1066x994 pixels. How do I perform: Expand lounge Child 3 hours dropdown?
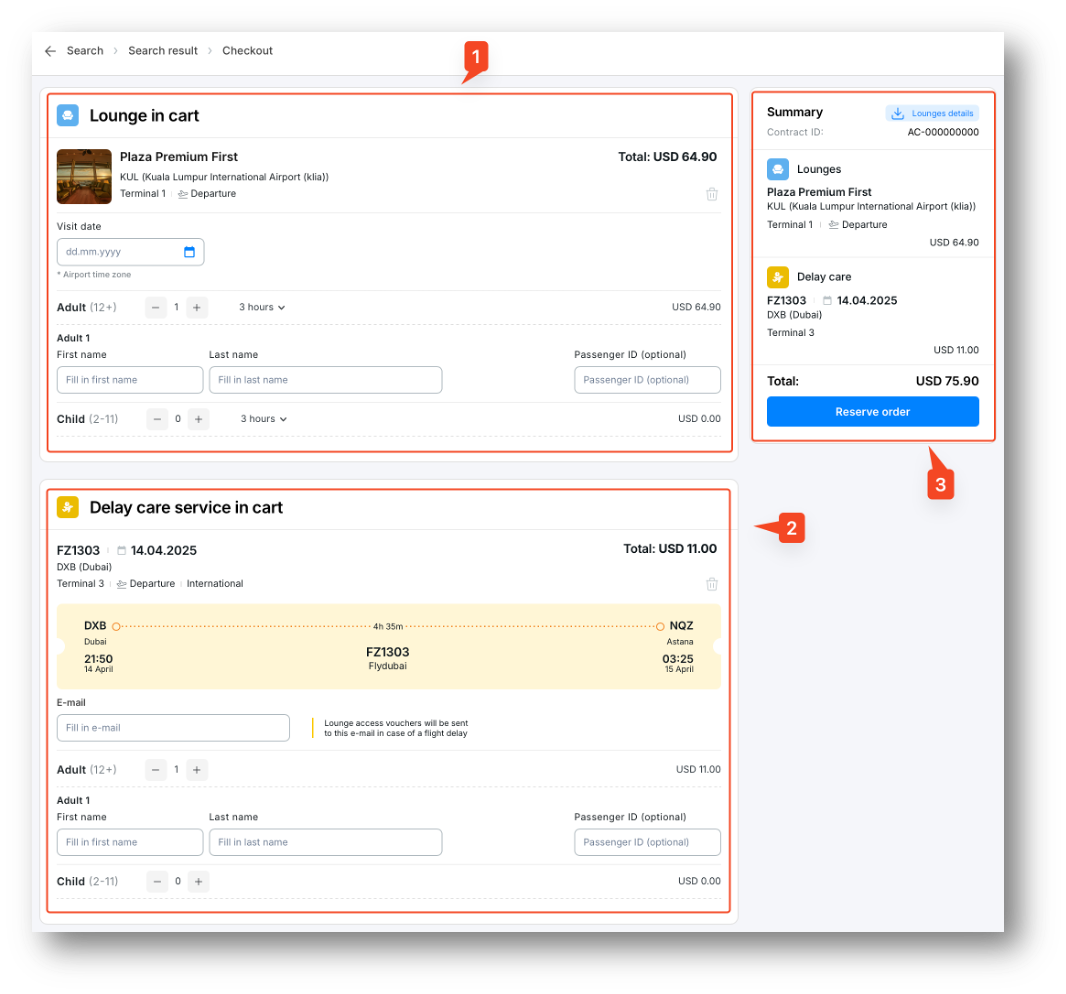pyautogui.click(x=264, y=419)
